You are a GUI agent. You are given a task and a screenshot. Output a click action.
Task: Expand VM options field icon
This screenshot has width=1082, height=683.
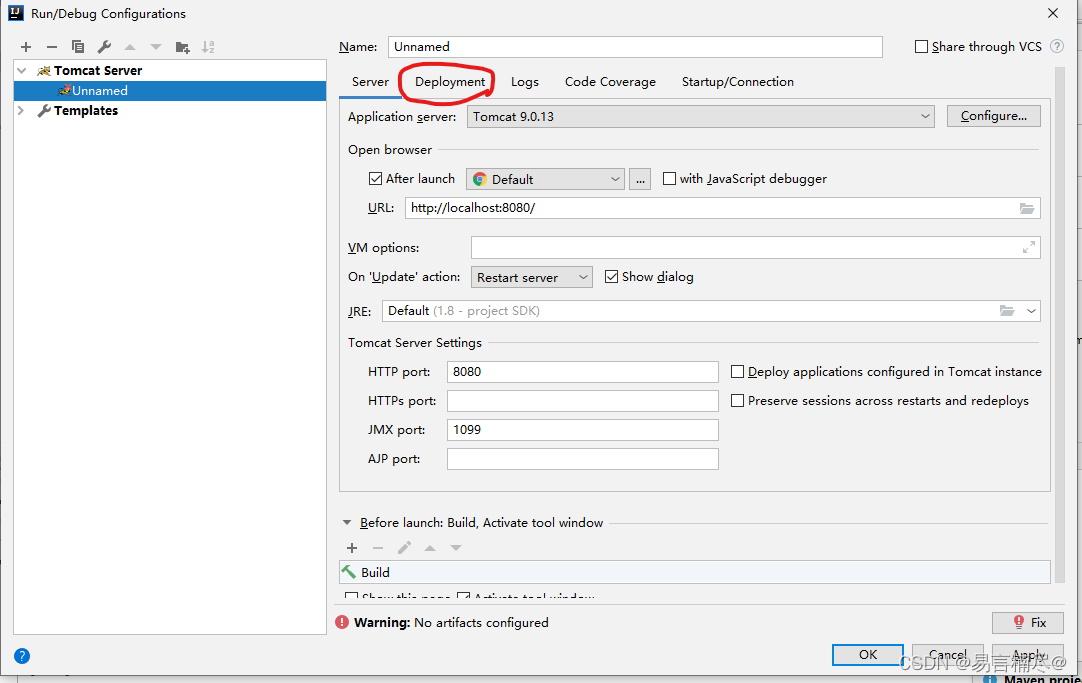[1028, 247]
